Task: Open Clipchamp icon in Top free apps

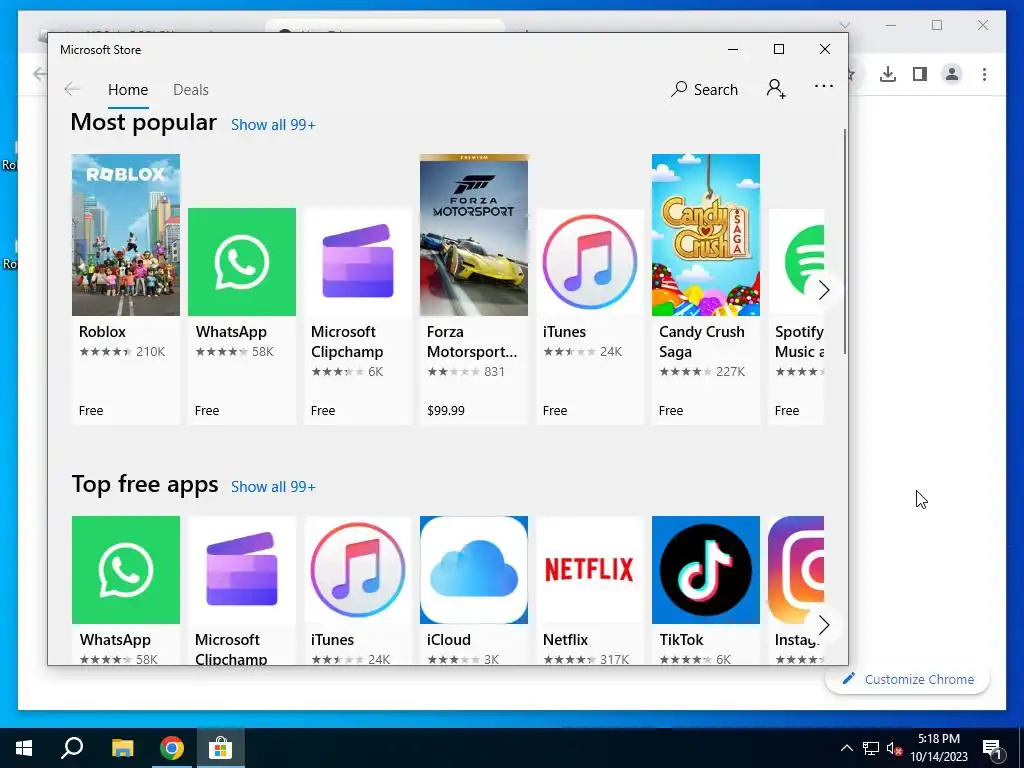Action: click(242, 570)
